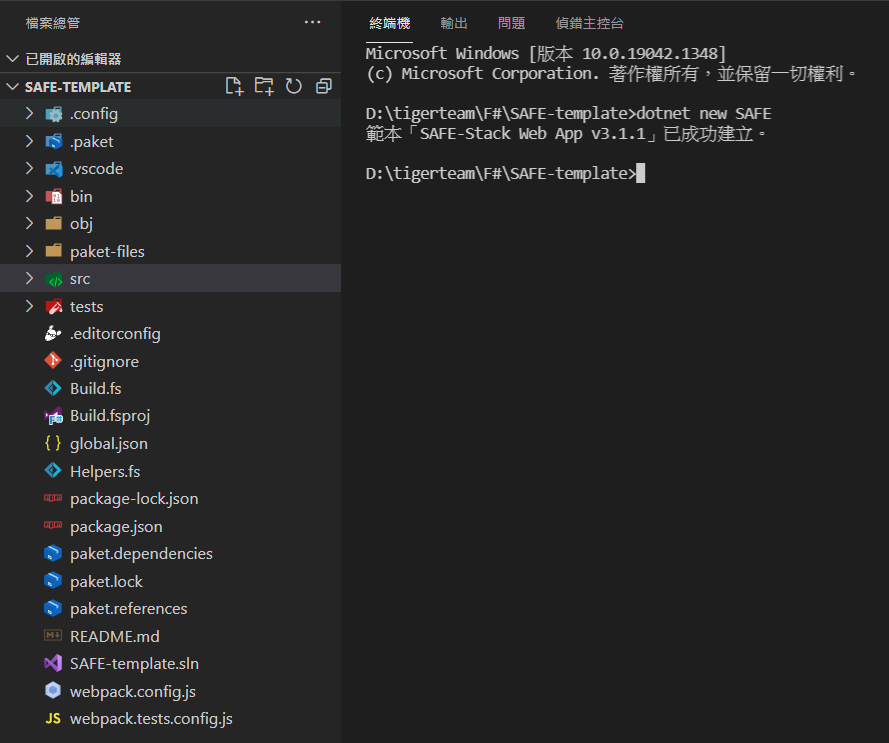Collapse the 已開啟的編輯器 section
889x743 pixels.
point(12,59)
